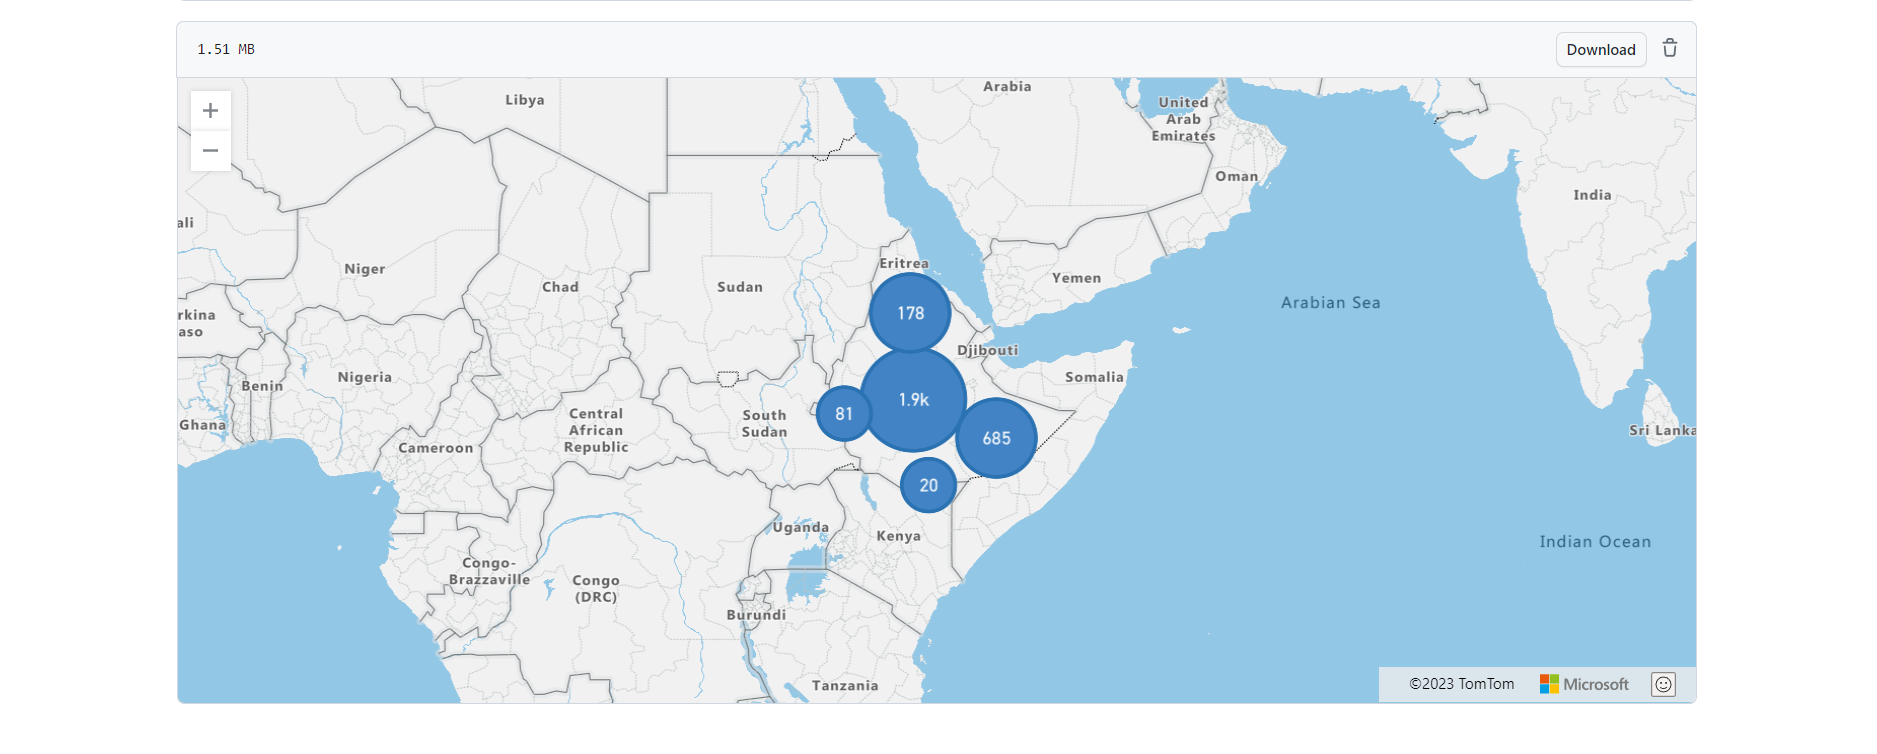Open the ©2023 TomTom attribution
This screenshot has width=1877, height=754.
tap(1461, 685)
